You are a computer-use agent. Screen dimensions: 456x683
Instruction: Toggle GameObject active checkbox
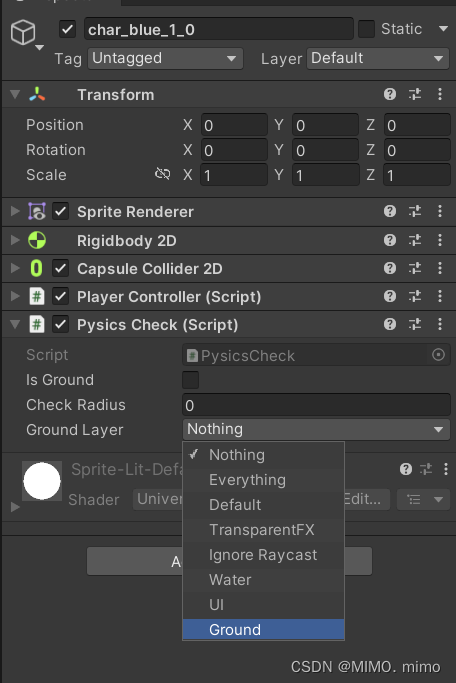pos(68,30)
